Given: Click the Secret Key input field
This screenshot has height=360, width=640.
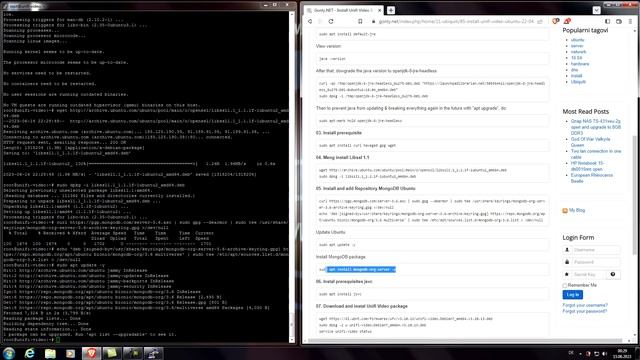Looking at the screenshot, I should [588, 274].
